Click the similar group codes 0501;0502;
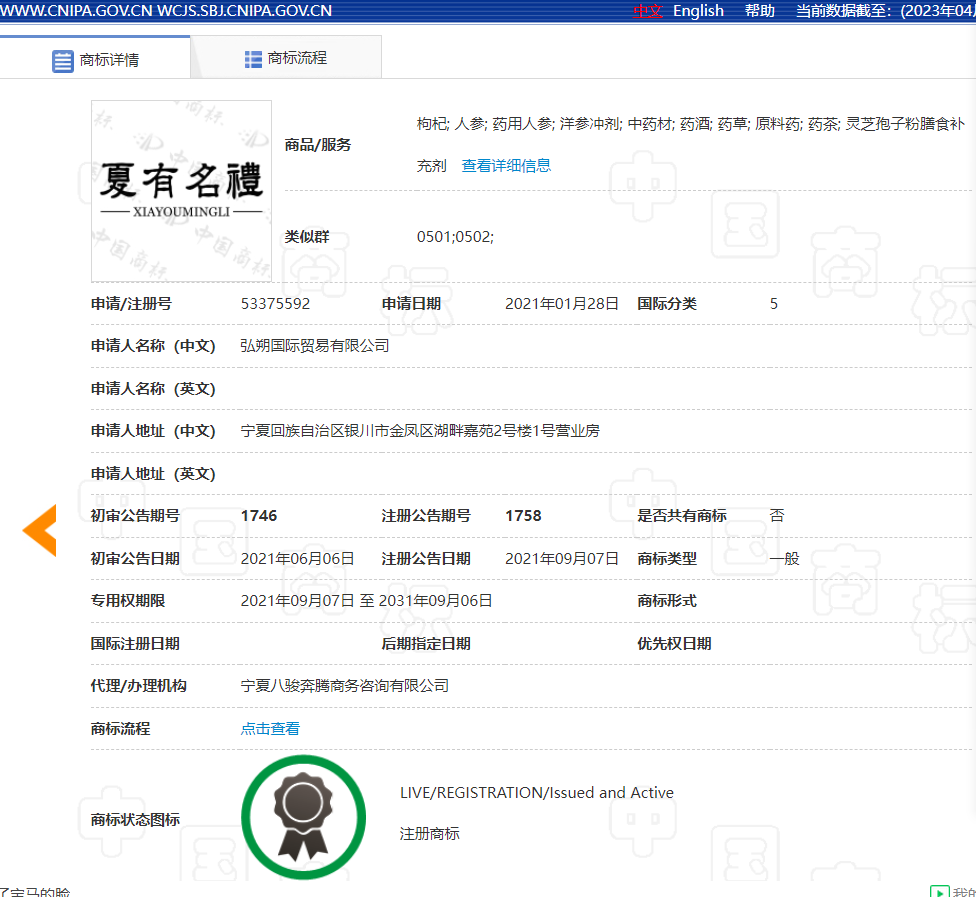The image size is (976, 897). pyautogui.click(x=455, y=237)
